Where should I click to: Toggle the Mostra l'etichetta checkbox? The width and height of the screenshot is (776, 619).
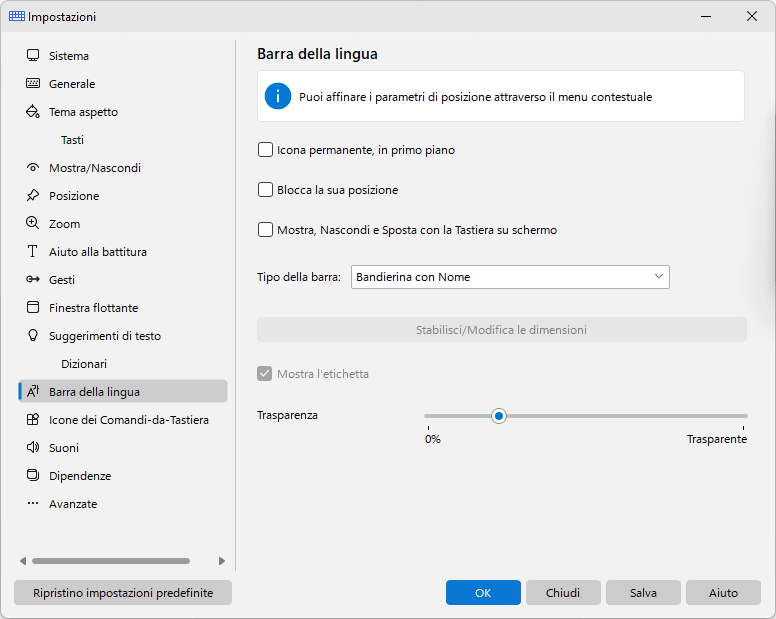[x=265, y=374]
